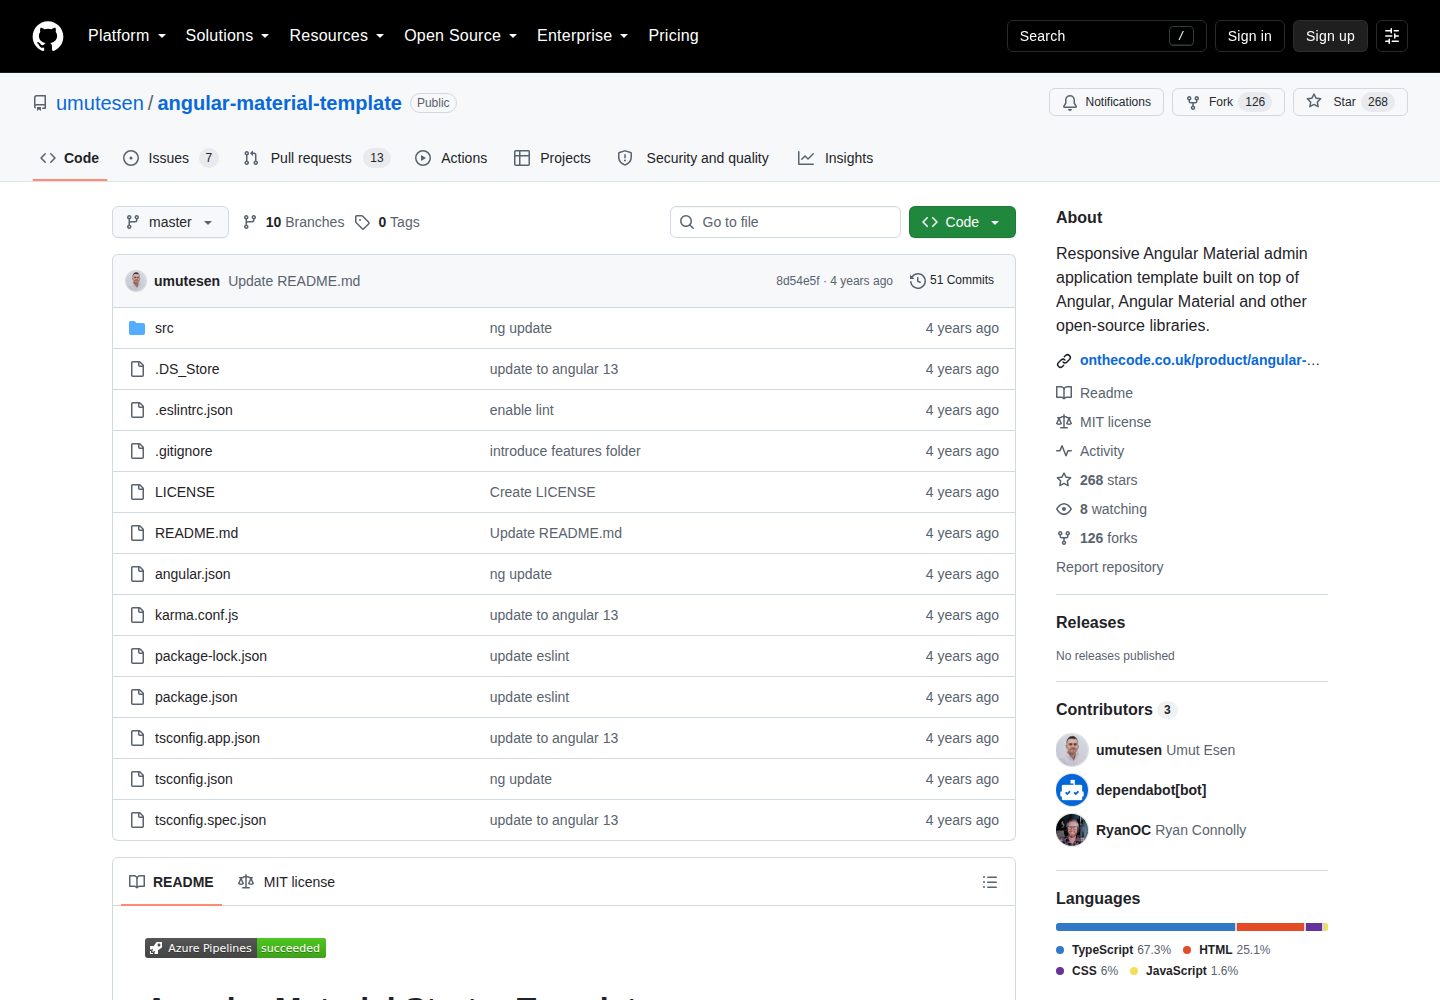Click the Sign in button
This screenshot has width=1440, height=1000.
1249,36
